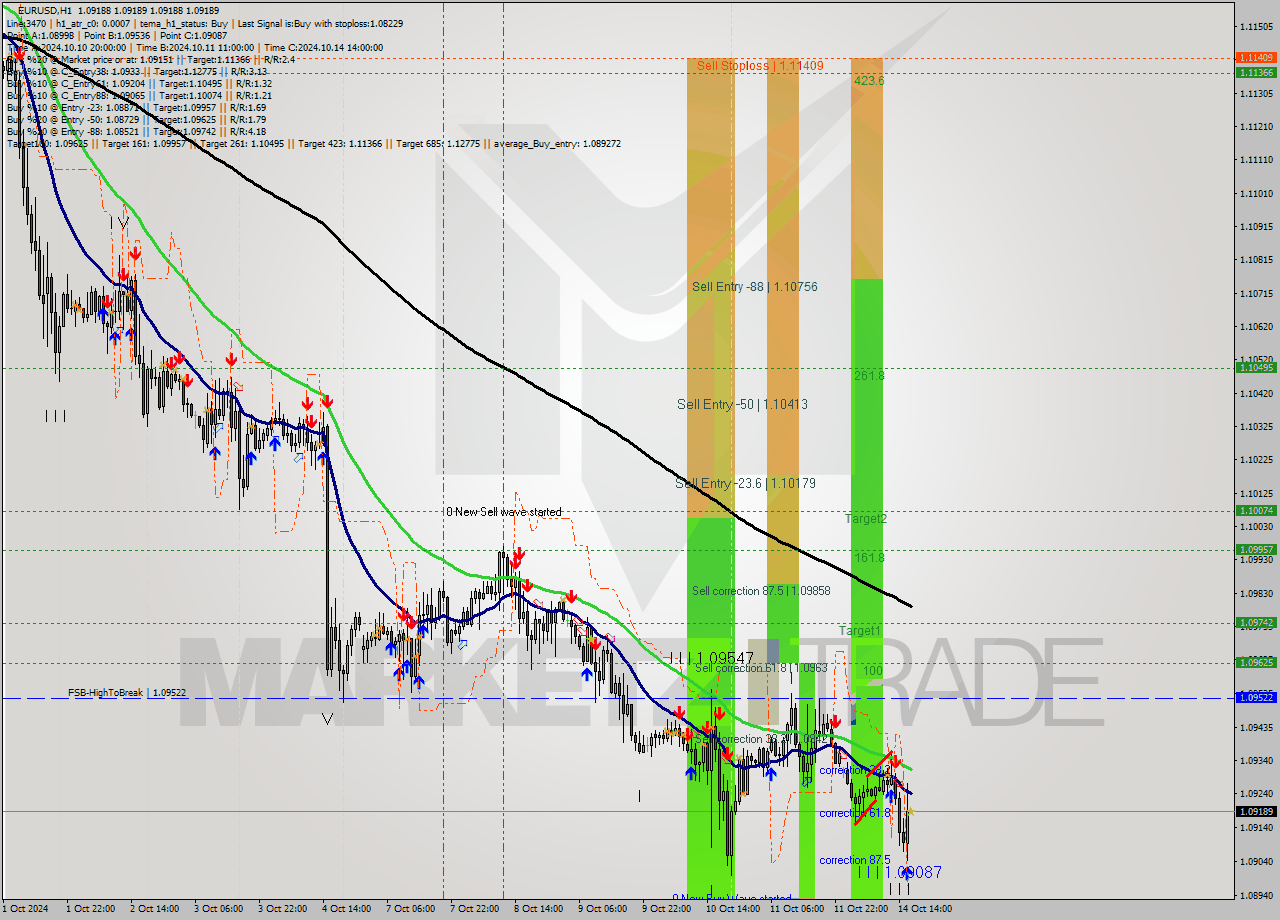This screenshot has height=920, width=1280.
Task: Click the '4 Oct 14:00' time axis label
Action: point(349,909)
